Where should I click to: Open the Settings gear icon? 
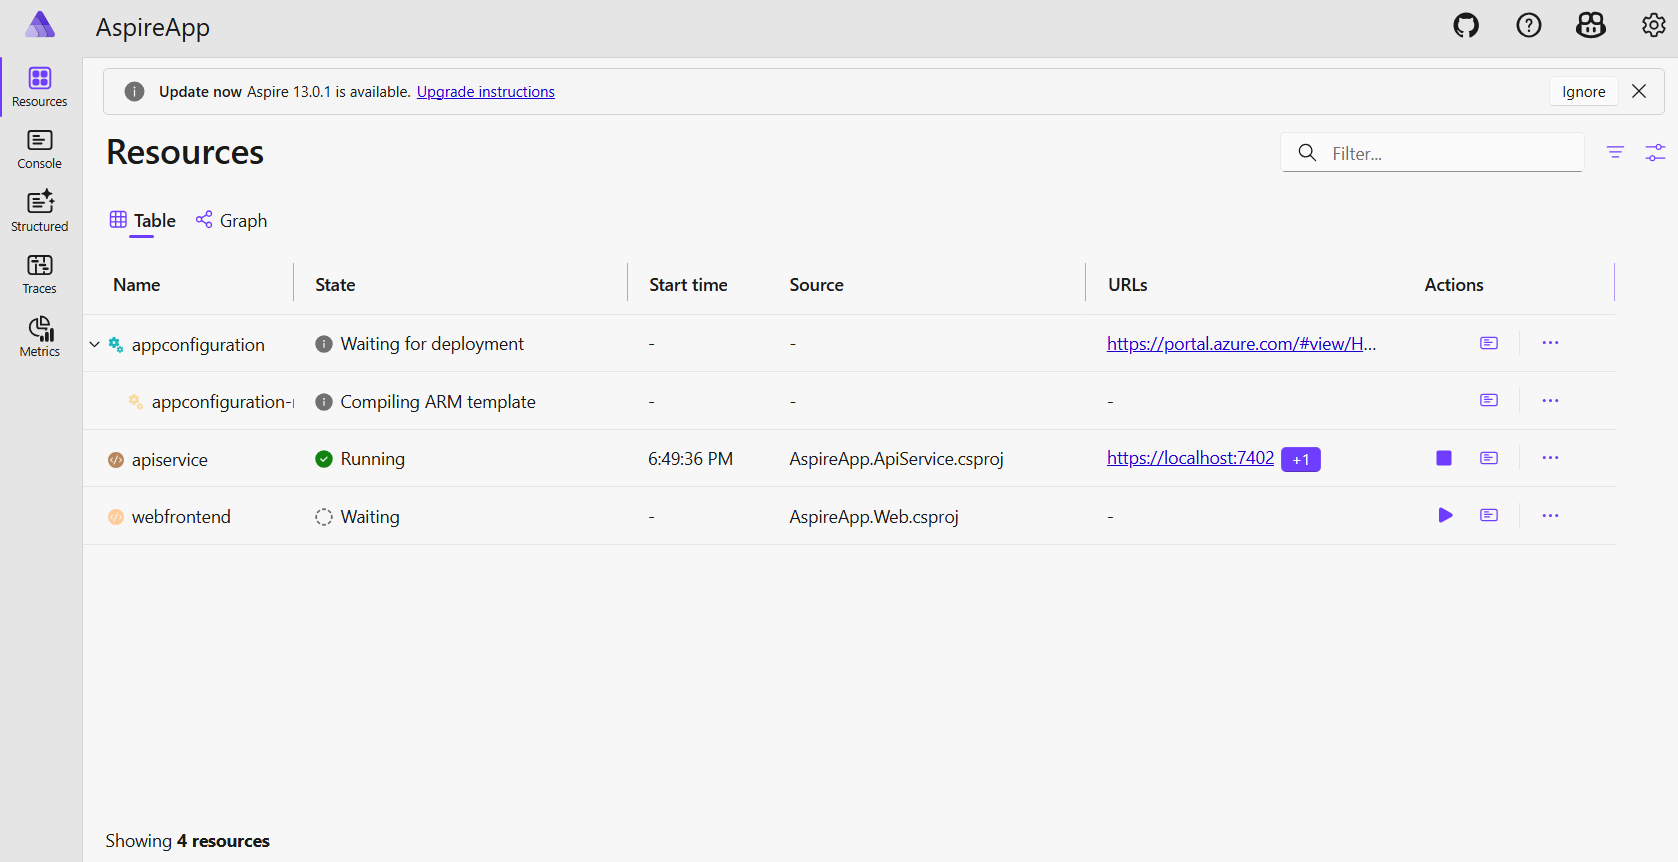tap(1653, 26)
